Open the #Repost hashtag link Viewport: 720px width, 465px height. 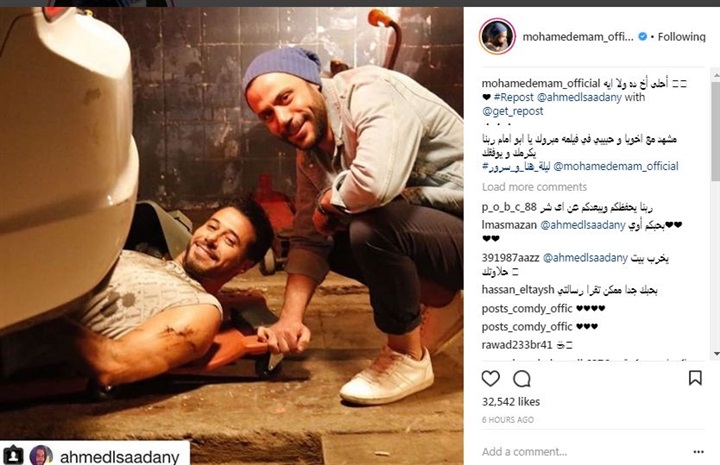(513, 97)
